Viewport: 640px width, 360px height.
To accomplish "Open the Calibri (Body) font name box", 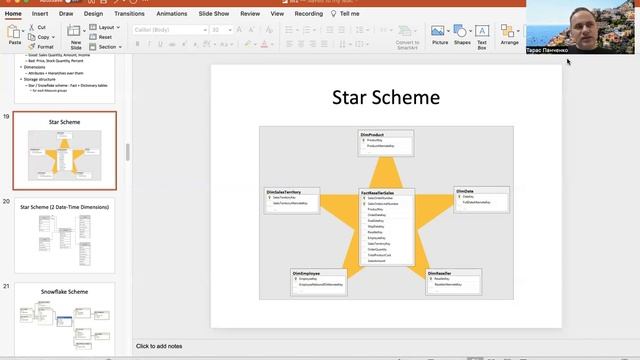I will [x=170, y=30].
